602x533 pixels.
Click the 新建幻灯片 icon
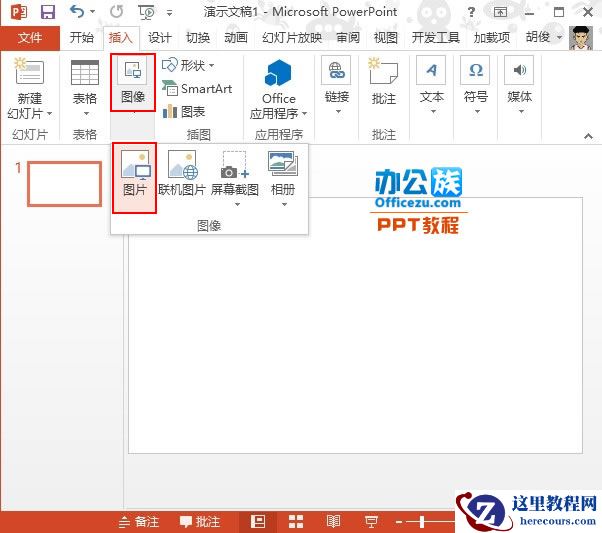(30, 71)
